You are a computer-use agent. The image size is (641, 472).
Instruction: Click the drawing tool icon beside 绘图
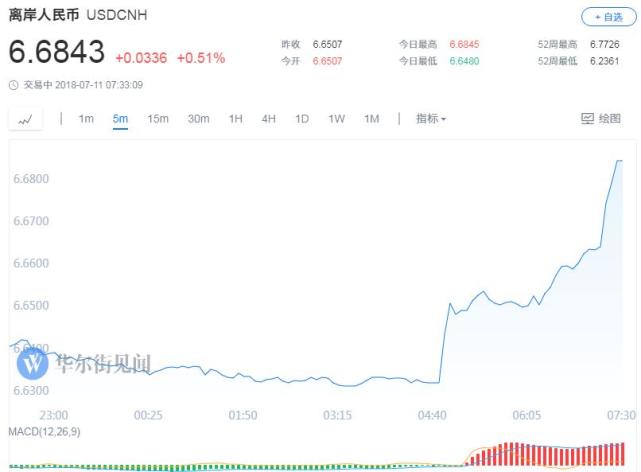tap(587, 119)
